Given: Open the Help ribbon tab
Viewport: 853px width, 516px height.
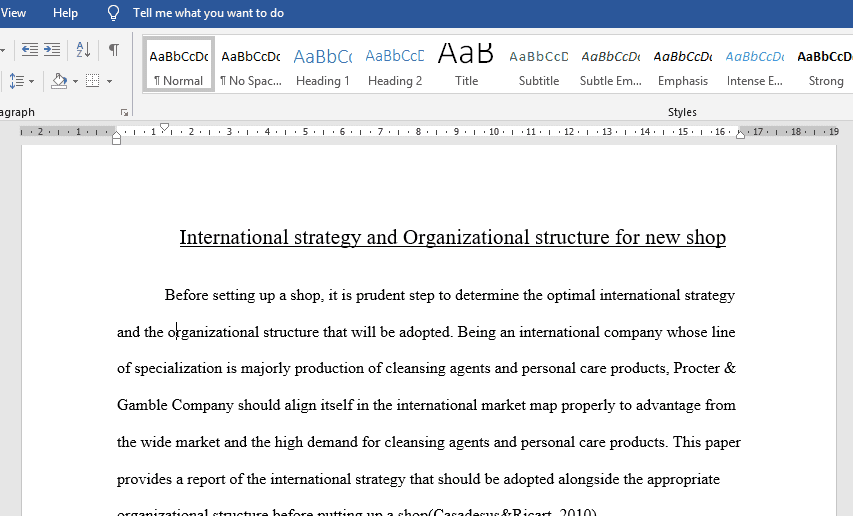Looking at the screenshot, I should pyautogui.click(x=65, y=13).
